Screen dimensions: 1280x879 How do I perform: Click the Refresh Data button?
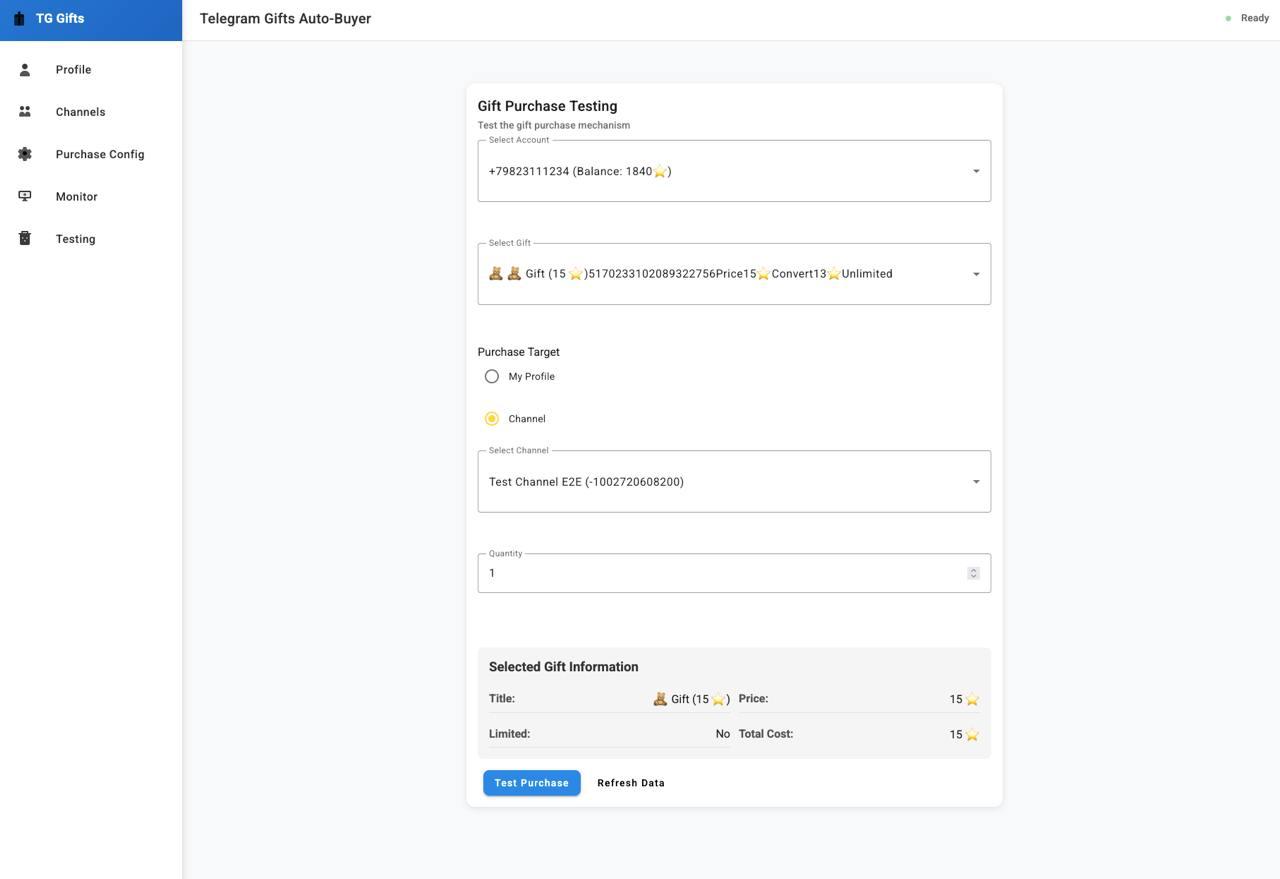[x=631, y=783]
